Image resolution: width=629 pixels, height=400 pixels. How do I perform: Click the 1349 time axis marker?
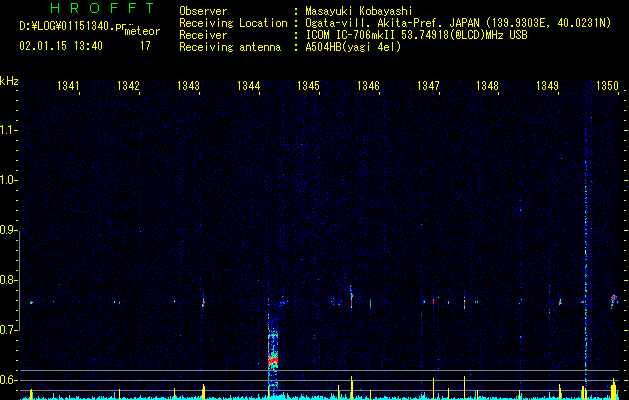pyautogui.click(x=548, y=86)
